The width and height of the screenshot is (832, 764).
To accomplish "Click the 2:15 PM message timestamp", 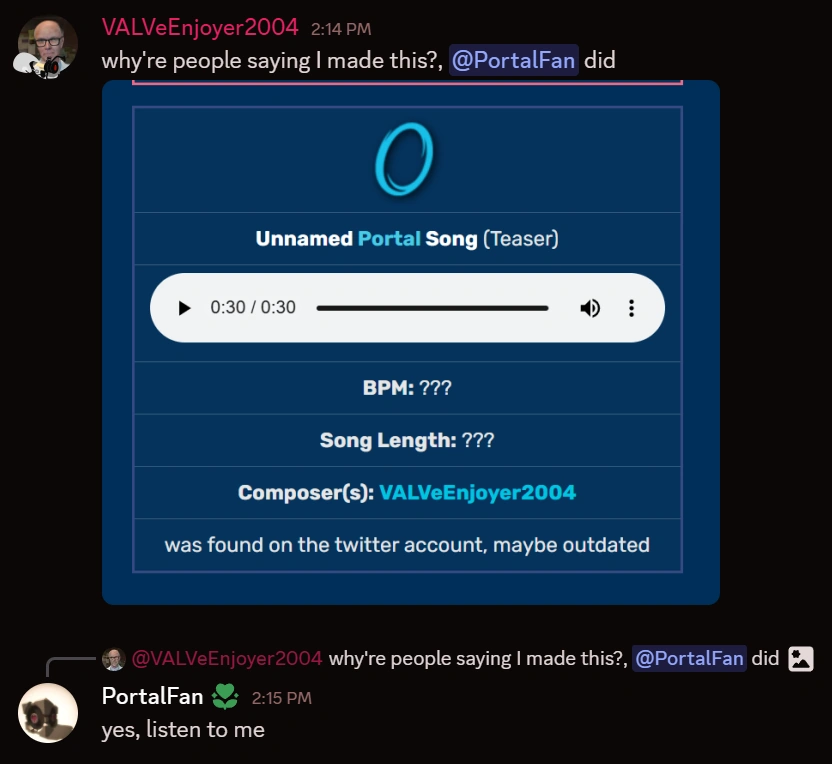I will coord(281,697).
